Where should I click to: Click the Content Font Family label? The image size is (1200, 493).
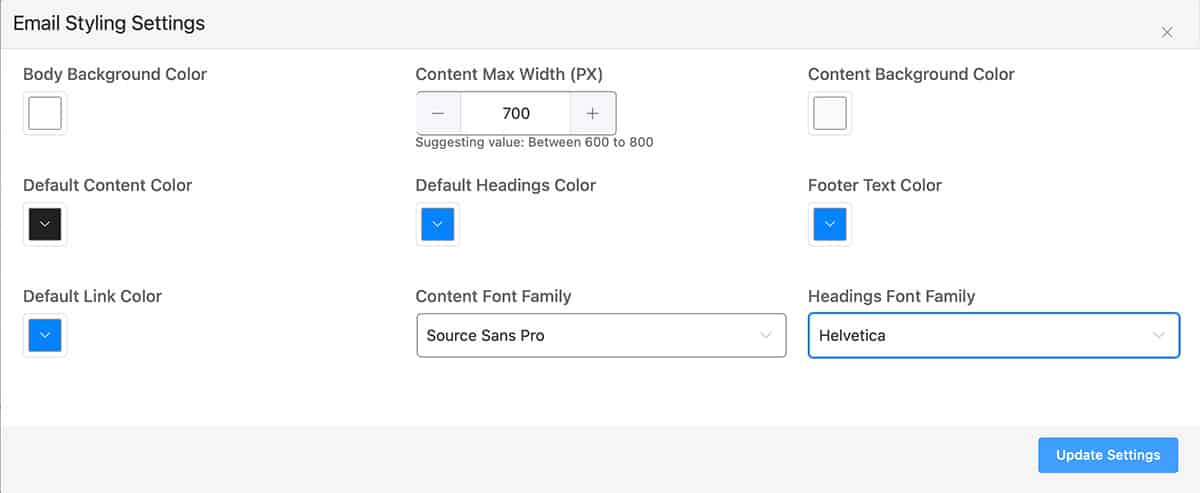(494, 296)
